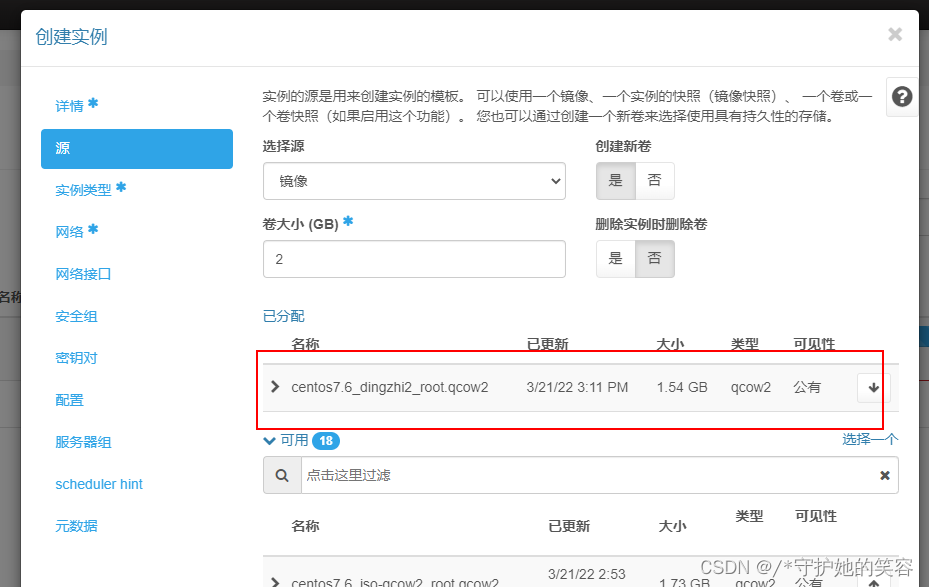Screen dimensions: 929x587
Task: Open the 网络接口 step
Action: click(83, 274)
